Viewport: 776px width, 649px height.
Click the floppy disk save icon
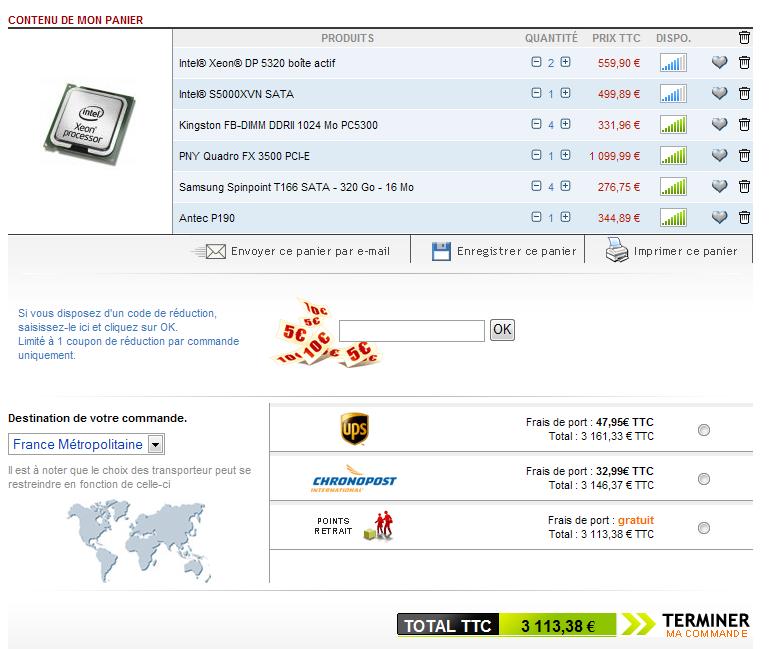[x=441, y=251]
